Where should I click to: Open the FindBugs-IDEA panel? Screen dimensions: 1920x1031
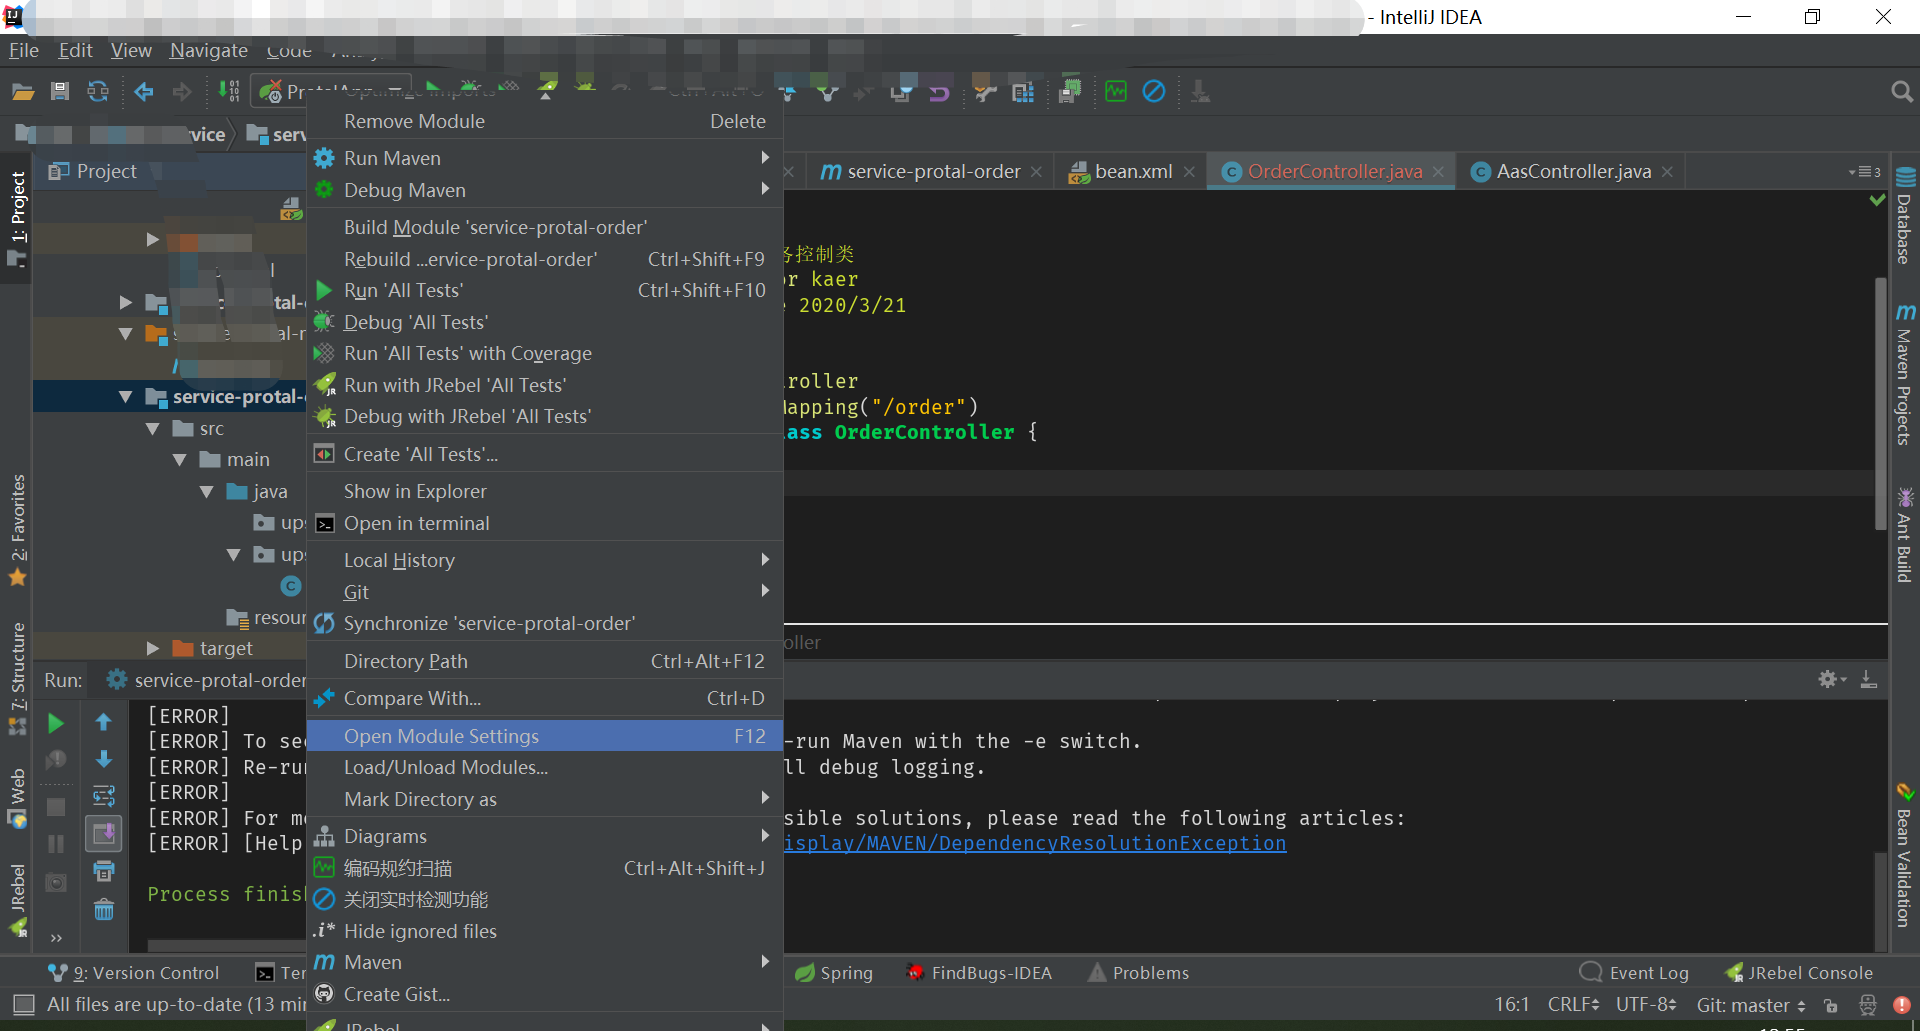pyautogui.click(x=978, y=973)
